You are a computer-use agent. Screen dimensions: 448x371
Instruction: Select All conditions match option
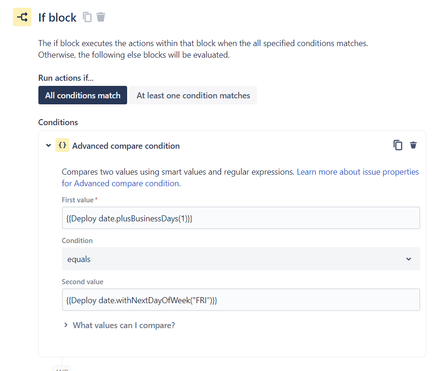[82, 95]
